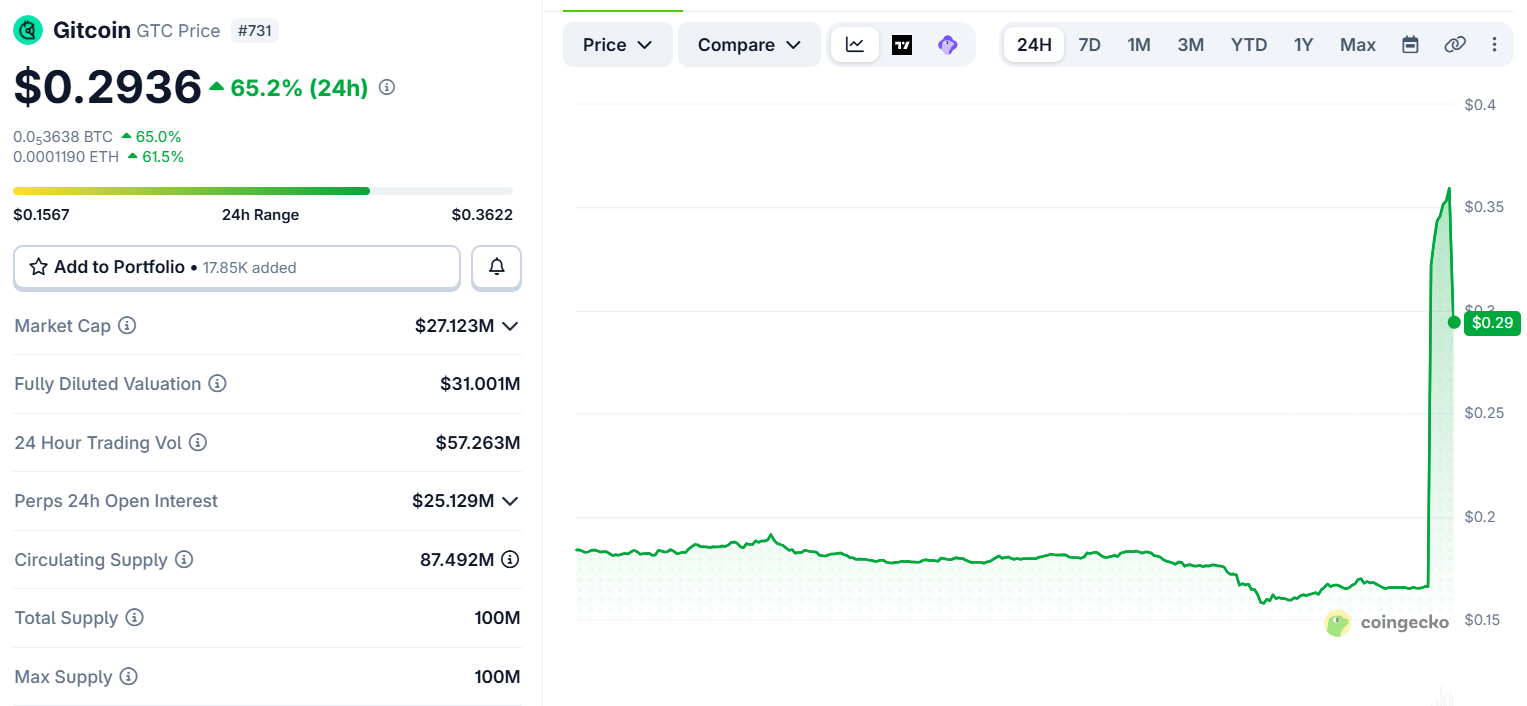This screenshot has width=1527, height=706.
Task: Click the Gitcoin coin name heading
Action: pyautogui.click(x=92, y=30)
